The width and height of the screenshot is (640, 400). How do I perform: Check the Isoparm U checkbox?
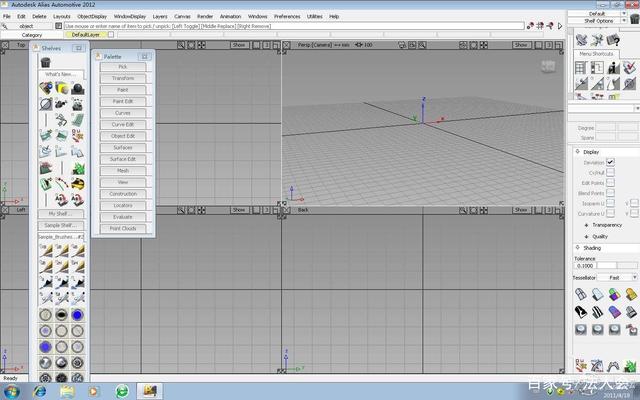click(610, 203)
